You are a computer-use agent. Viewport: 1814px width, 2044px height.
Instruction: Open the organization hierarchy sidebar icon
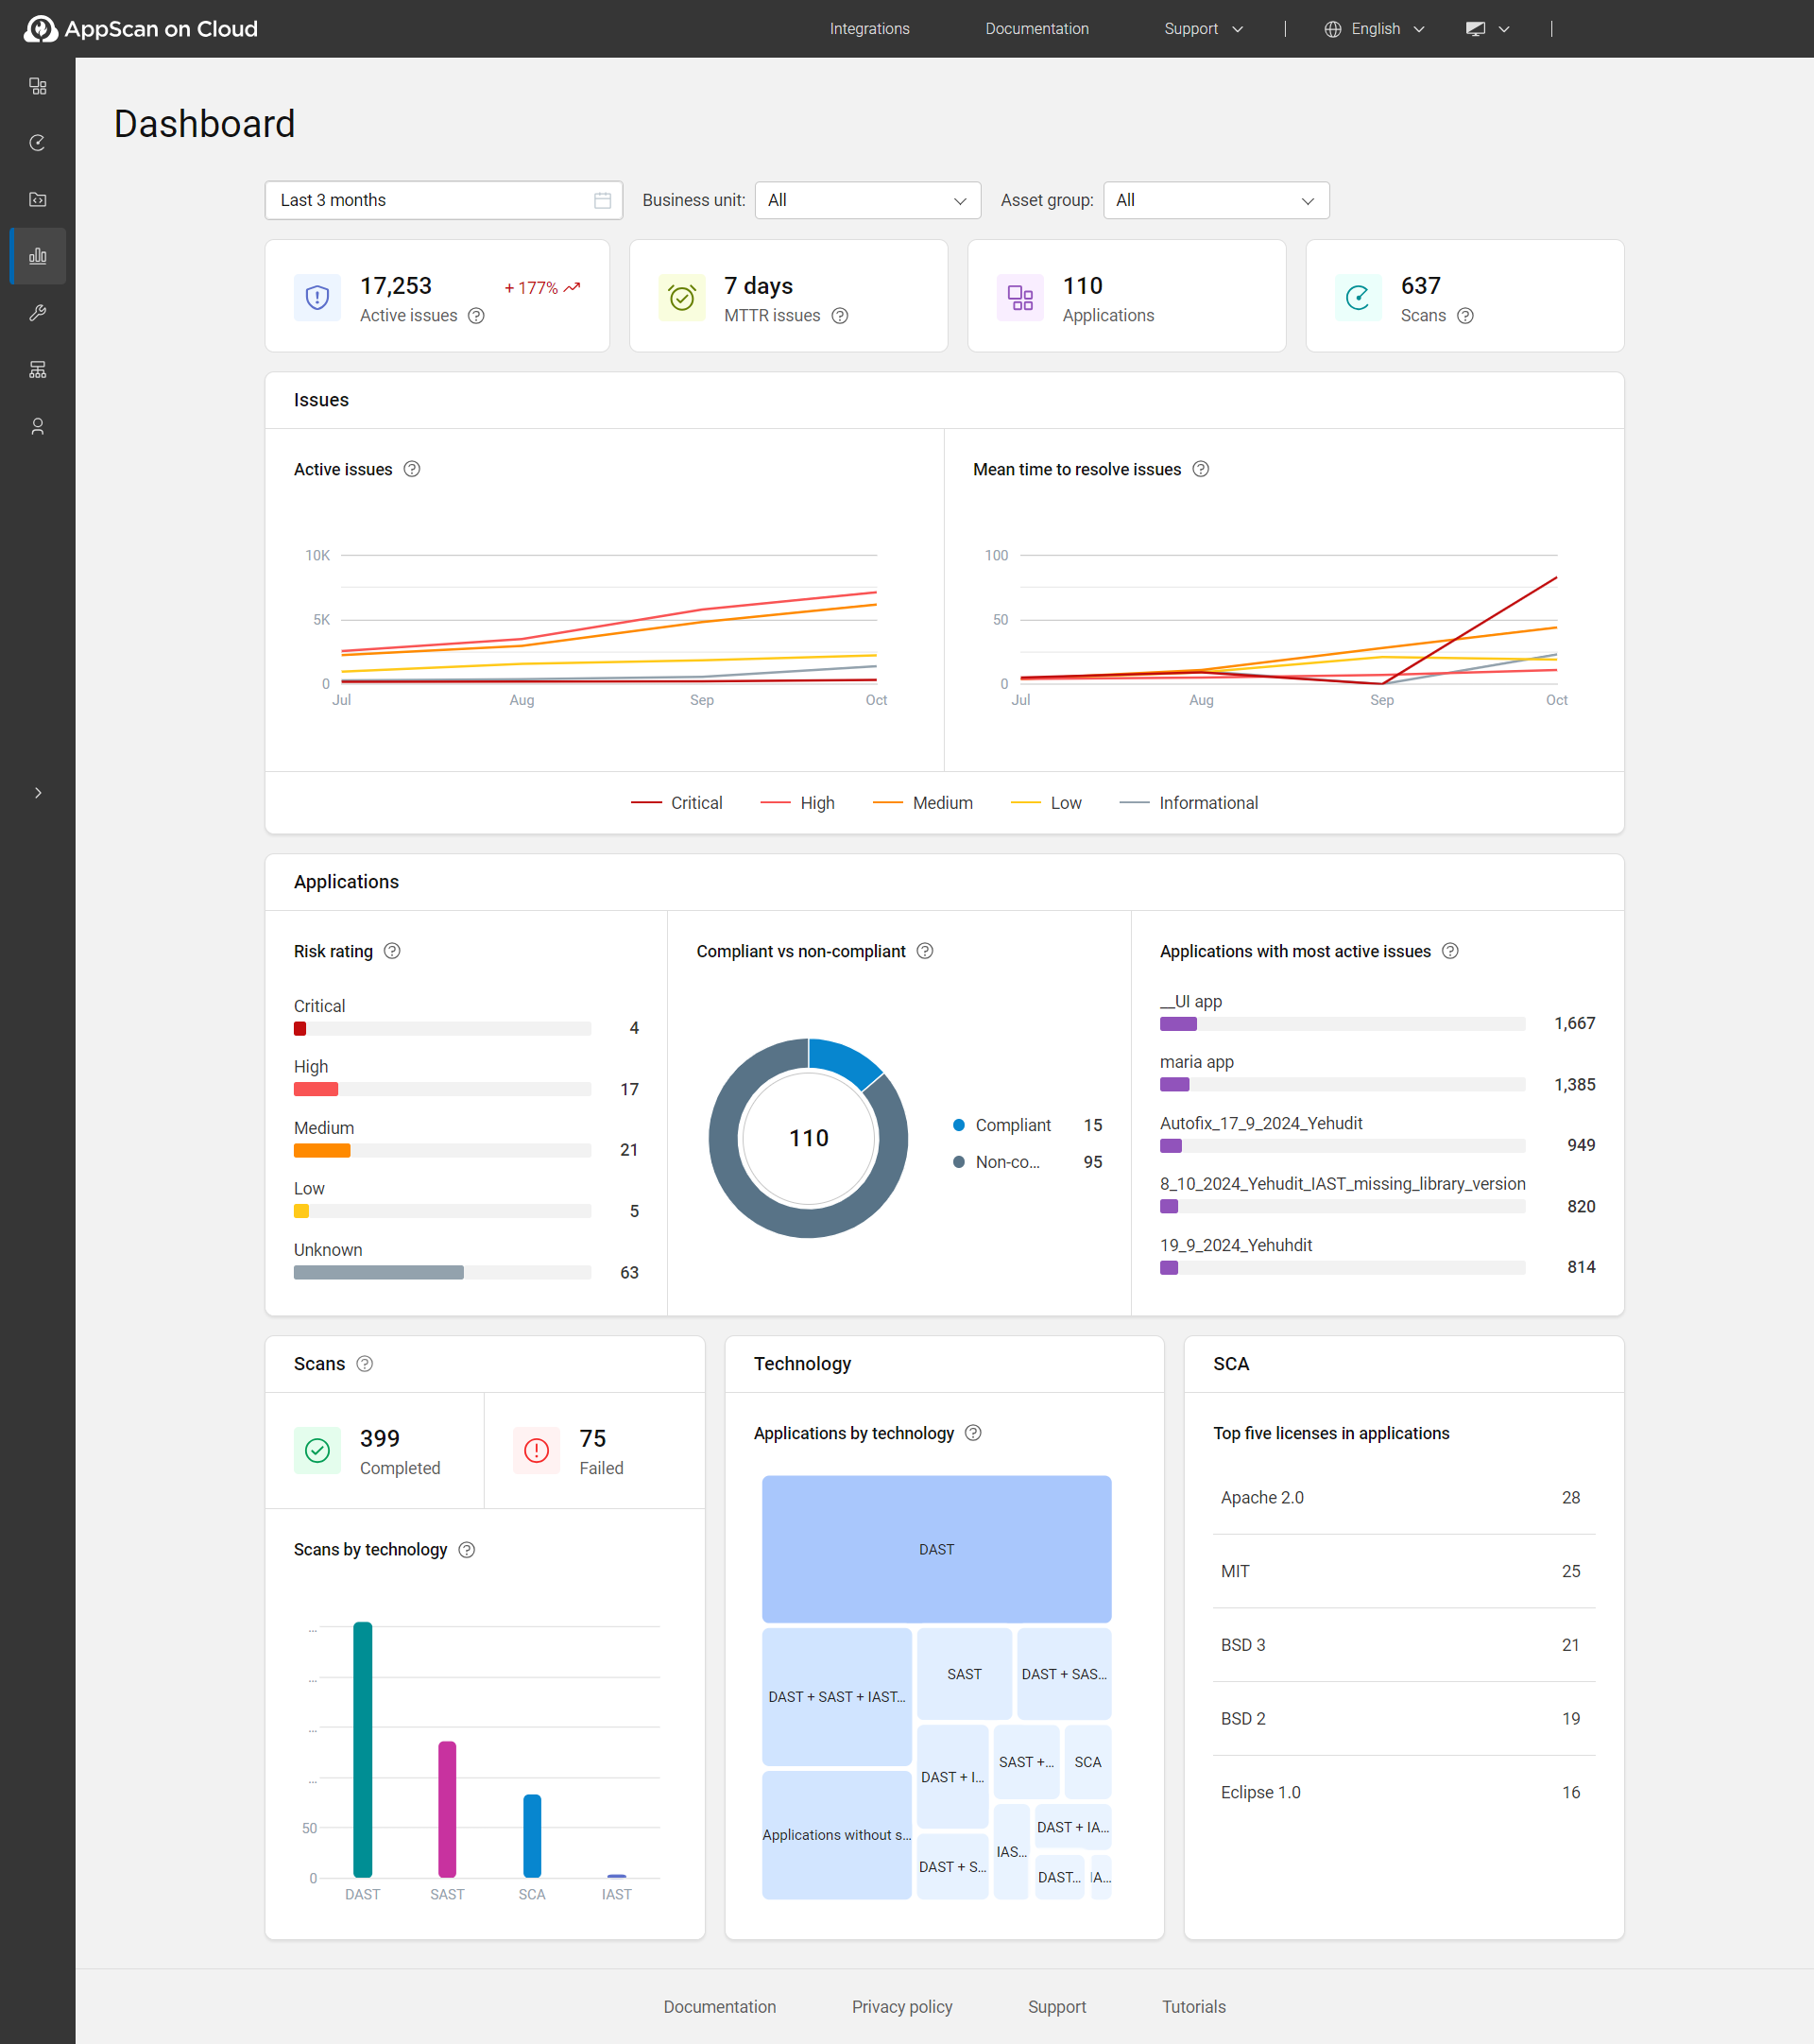[x=38, y=370]
